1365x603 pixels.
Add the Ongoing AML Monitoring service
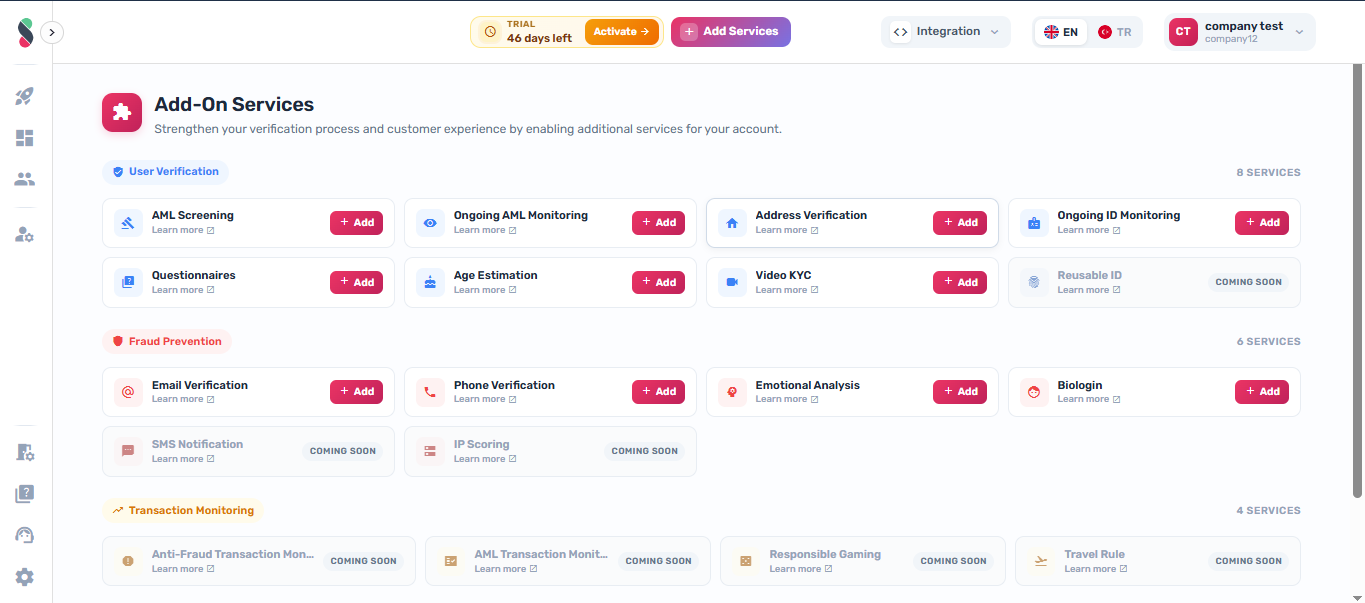point(659,223)
